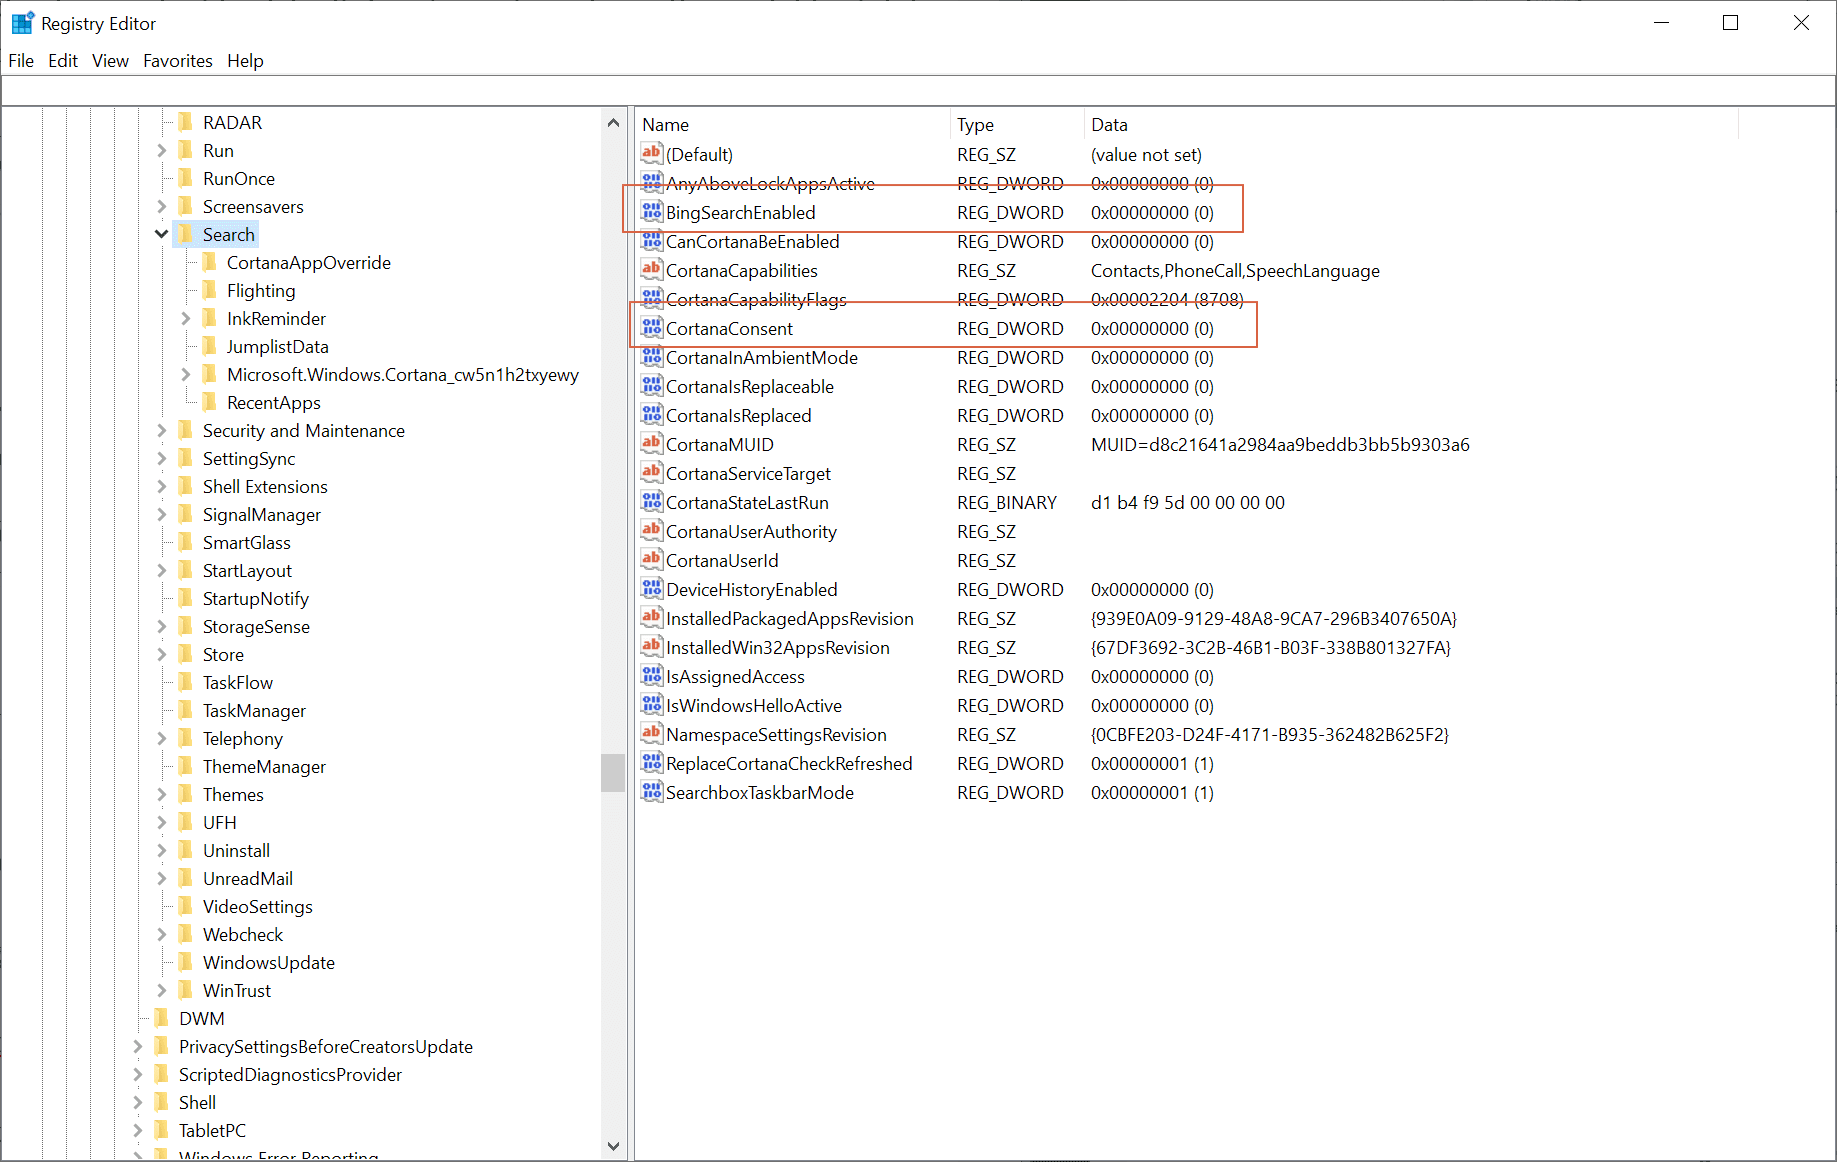Viewport: 1837px width, 1162px height.
Task: Open the View menu
Action: coord(110,61)
